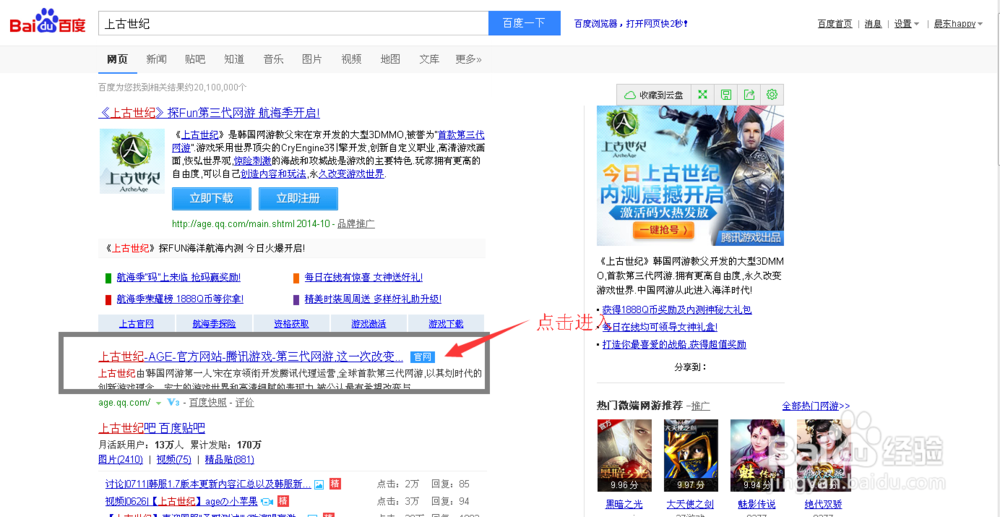Open the 精品贴(881) link
This screenshot has width=1000, height=517.
230,460
